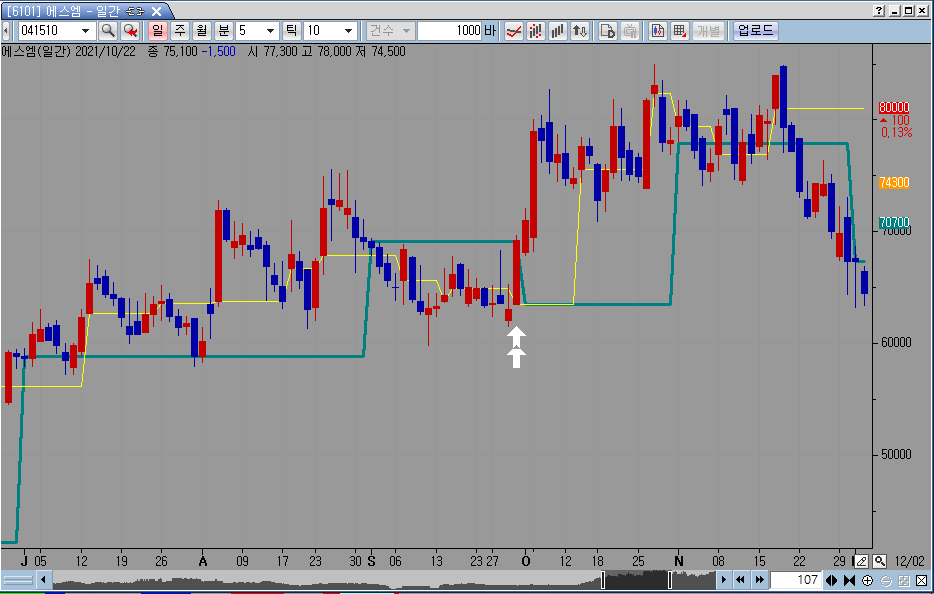The height and width of the screenshot is (594, 934).
Task: Click the up-down arrows toolbar icon
Action: click(580, 31)
